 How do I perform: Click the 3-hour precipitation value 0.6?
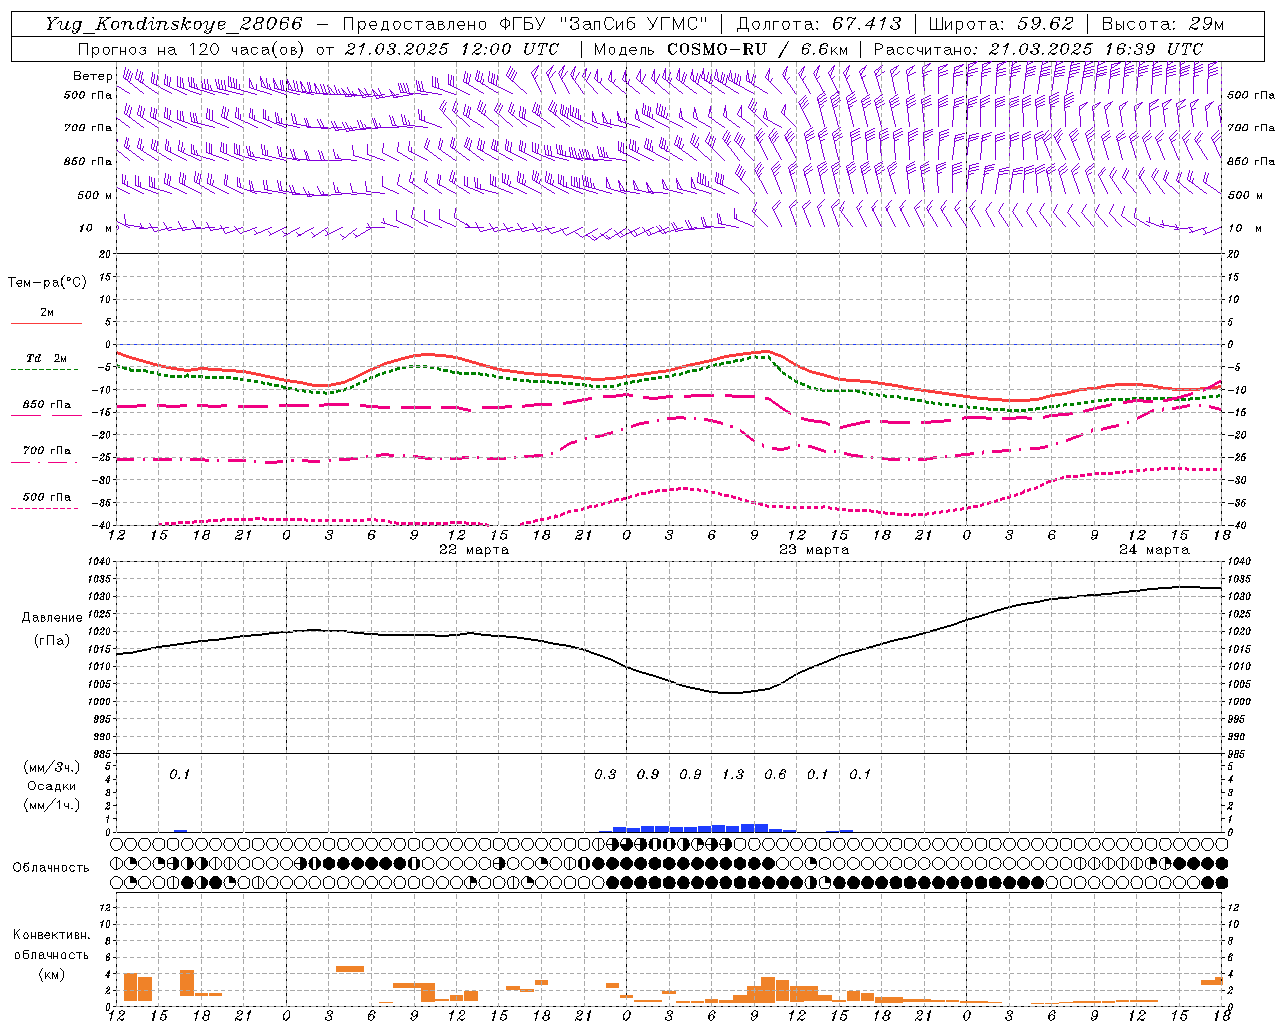(775, 774)
